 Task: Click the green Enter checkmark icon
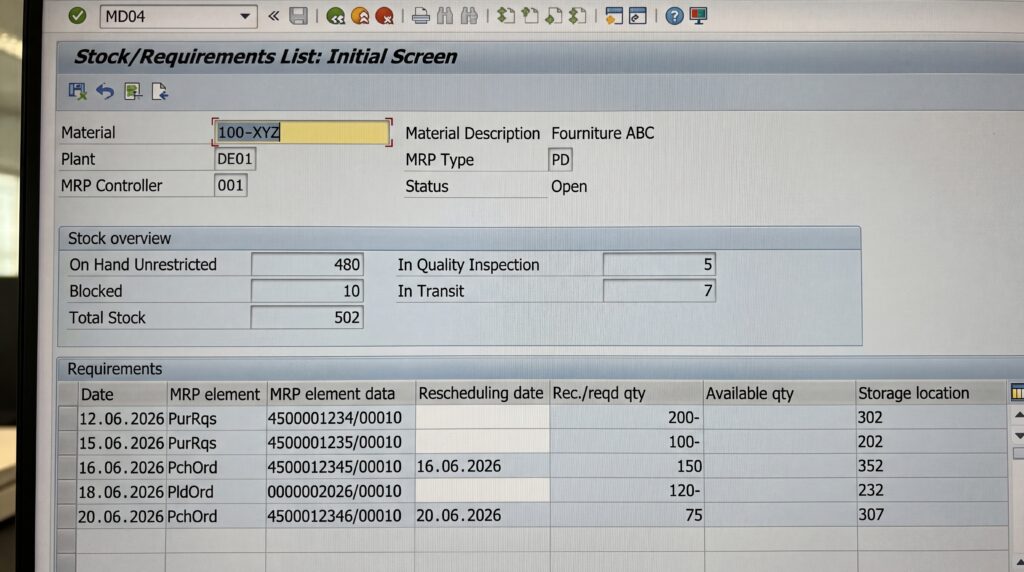tap(77, 15)
